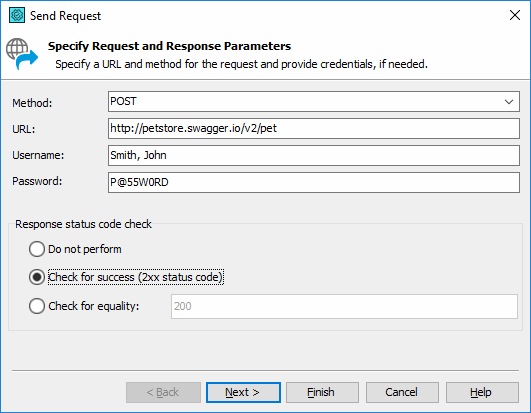Click the globe with arrow request icon
Image resolution: width=531 pixels, height=413 pixels.
[x=22, y=54]
